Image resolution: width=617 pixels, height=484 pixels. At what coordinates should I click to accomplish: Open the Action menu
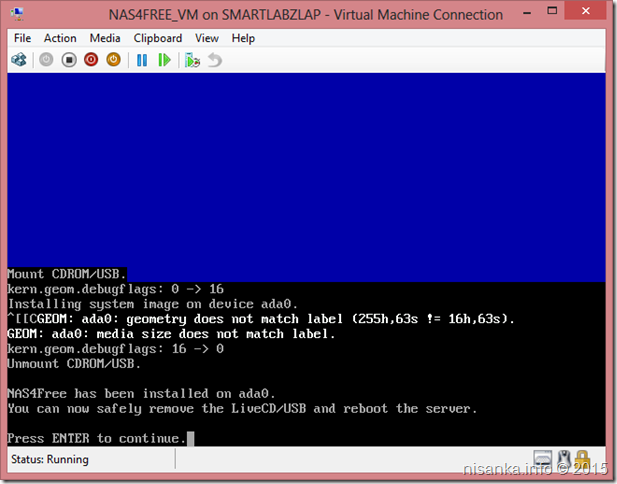coord(60,39)
